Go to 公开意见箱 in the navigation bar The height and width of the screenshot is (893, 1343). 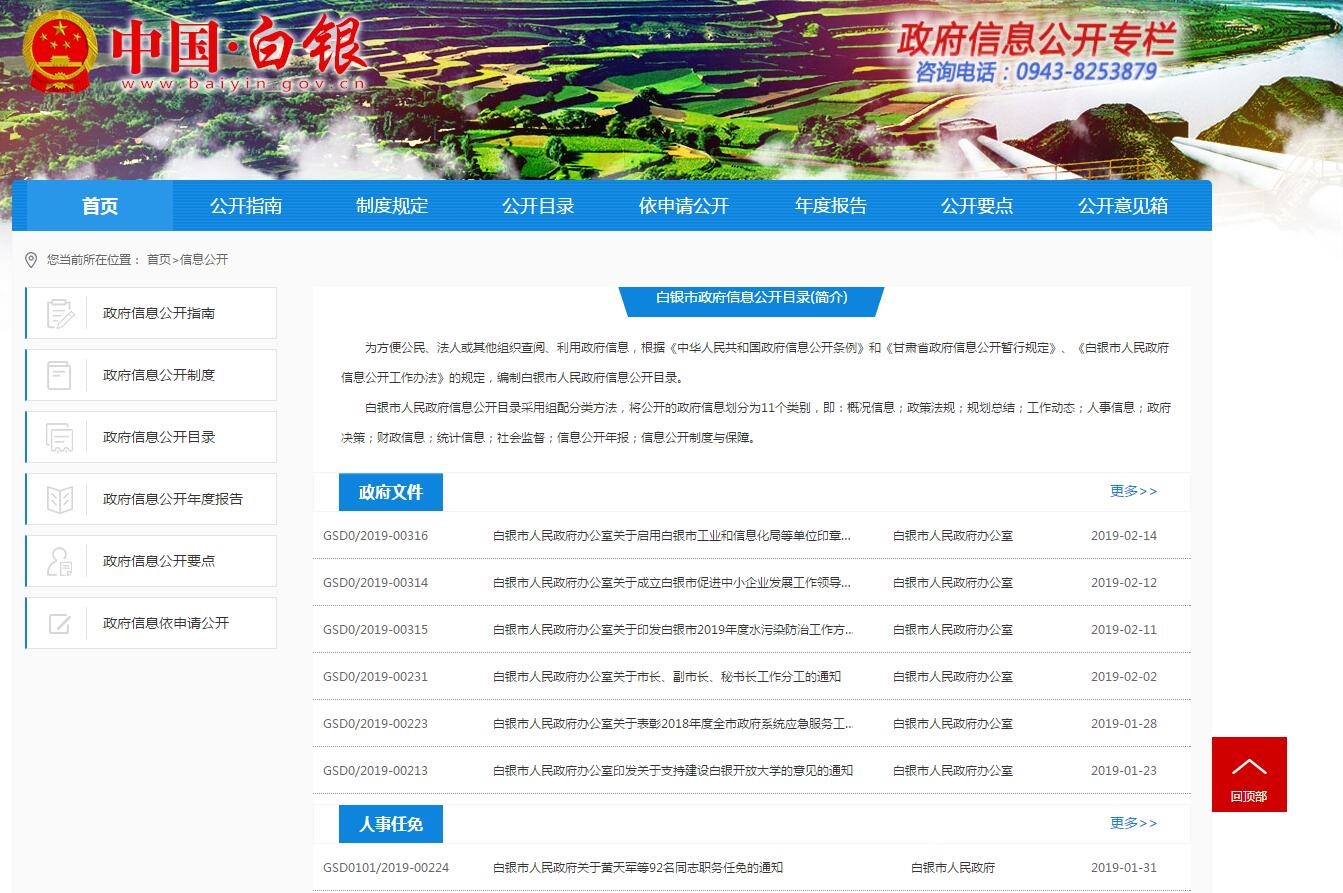pos(1122,206)
